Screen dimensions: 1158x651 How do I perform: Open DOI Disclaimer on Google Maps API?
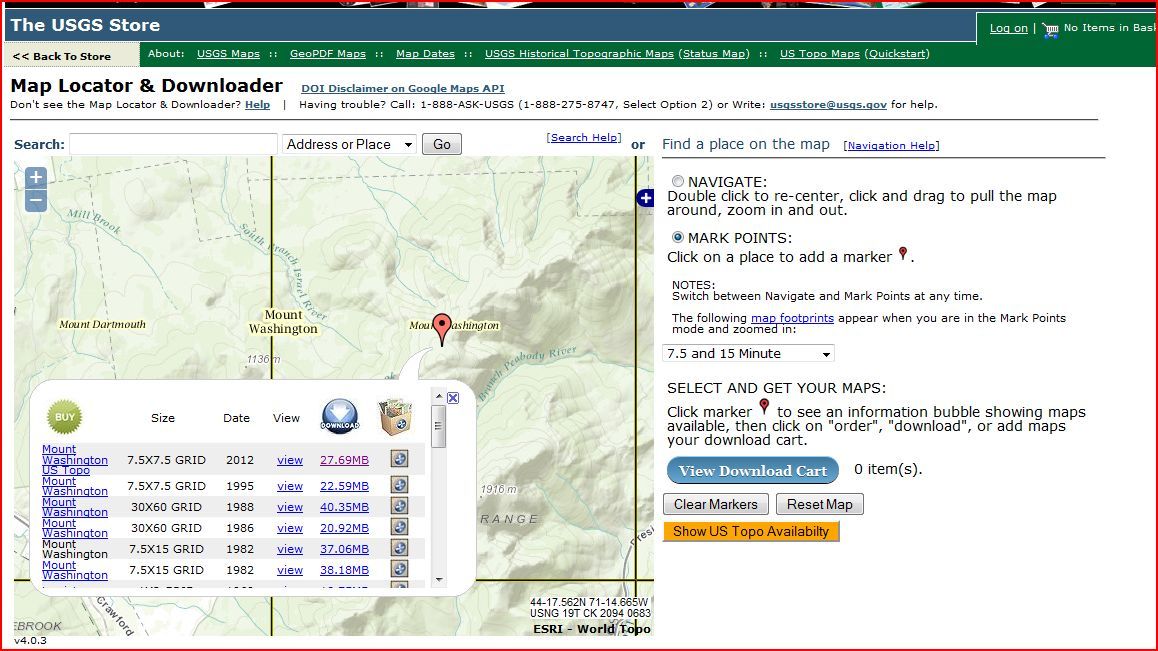pos(402,88)
